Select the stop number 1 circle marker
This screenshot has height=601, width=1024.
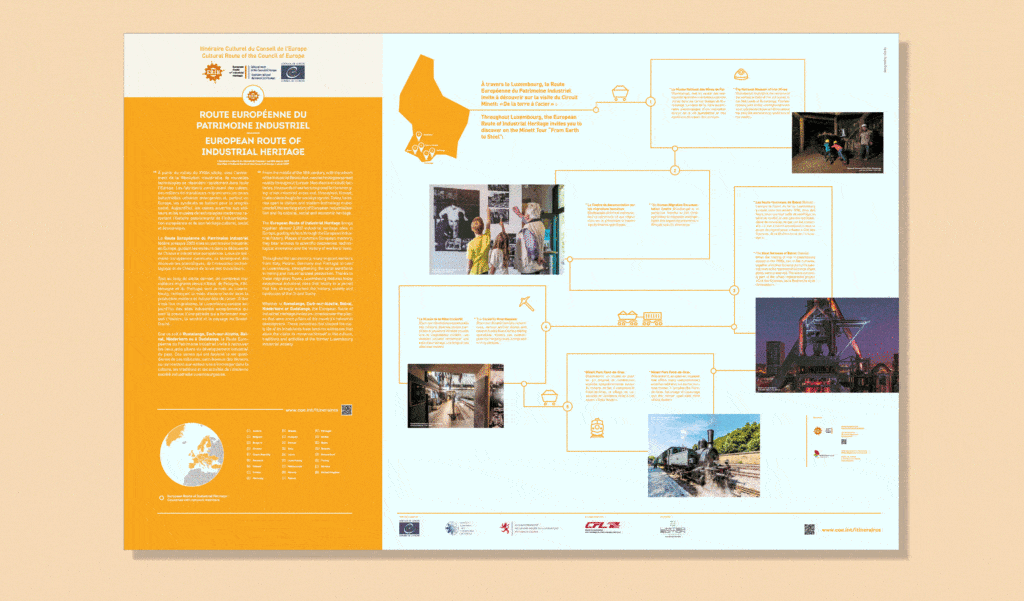[650, 102]
